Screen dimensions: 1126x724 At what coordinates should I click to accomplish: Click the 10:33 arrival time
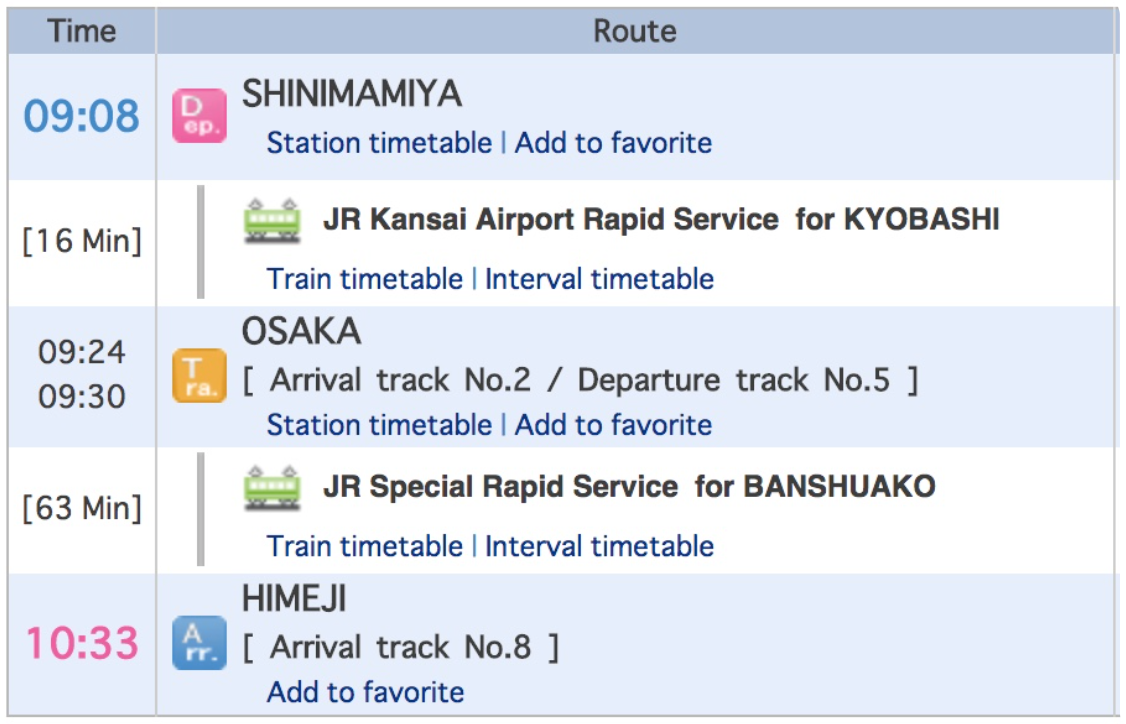(x=82, y=642)
